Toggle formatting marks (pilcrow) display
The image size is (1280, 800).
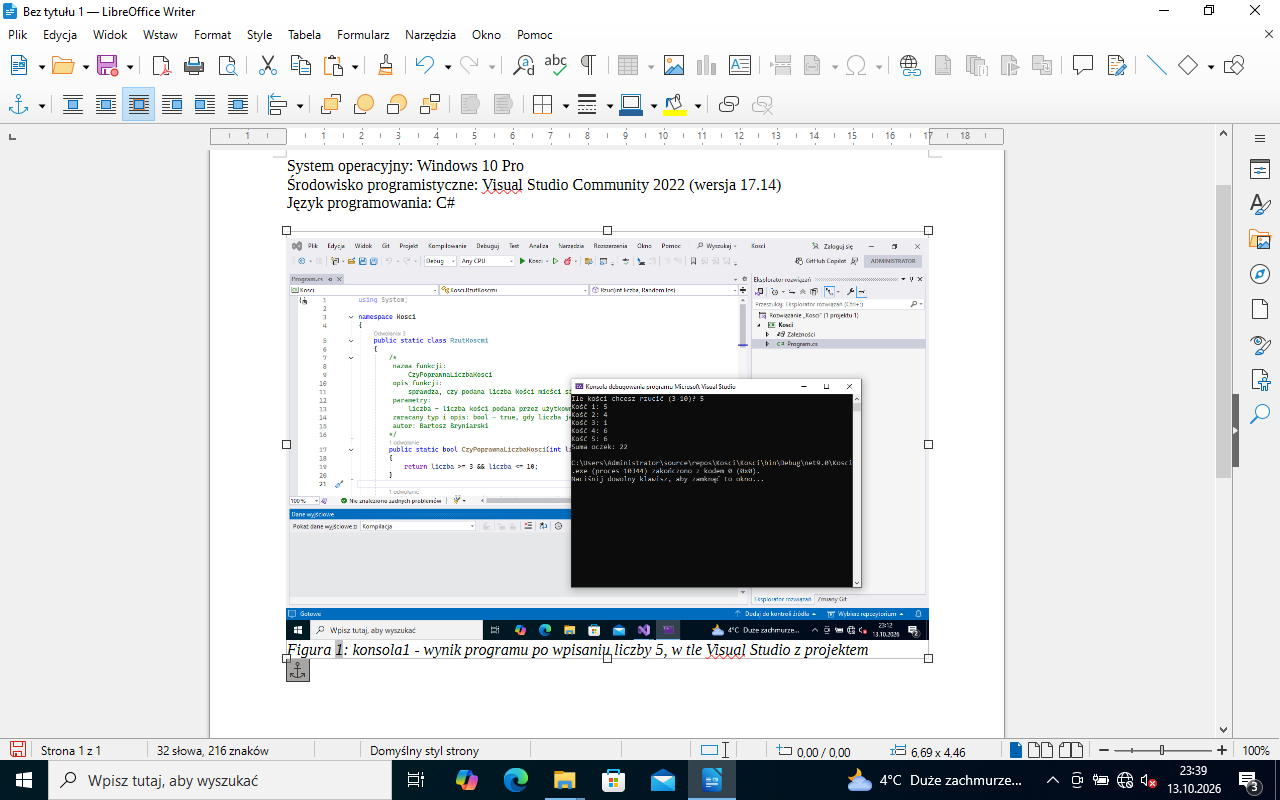click(589, 66)
